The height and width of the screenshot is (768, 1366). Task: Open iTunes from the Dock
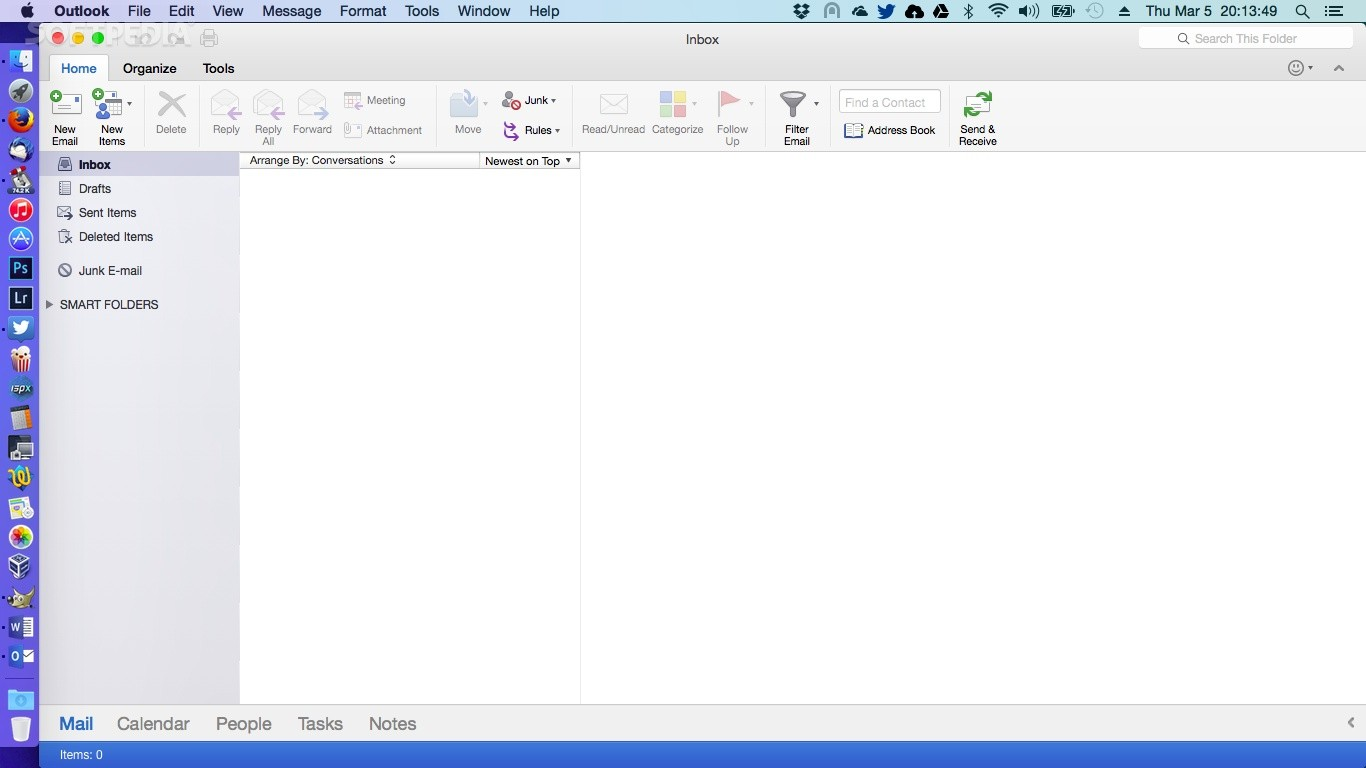pos(21,210)
